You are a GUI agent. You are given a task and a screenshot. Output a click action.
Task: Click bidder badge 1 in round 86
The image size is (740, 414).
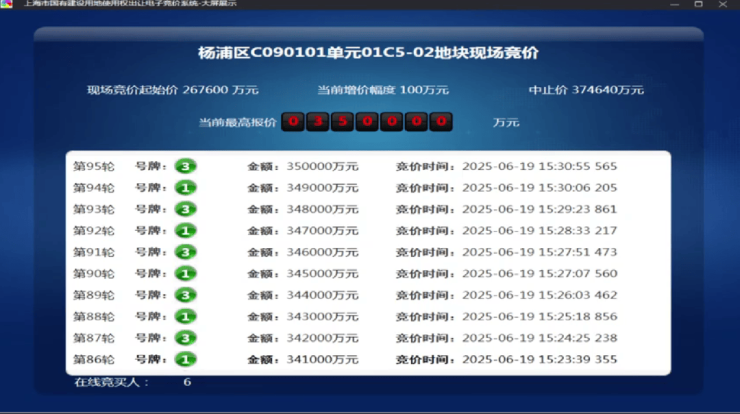(x=185, y=359)
